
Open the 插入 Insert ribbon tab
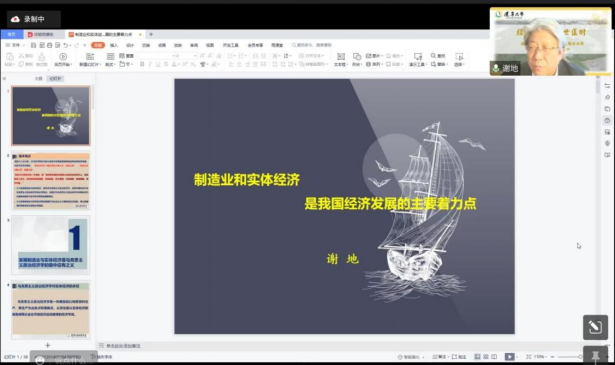point(114,45)
